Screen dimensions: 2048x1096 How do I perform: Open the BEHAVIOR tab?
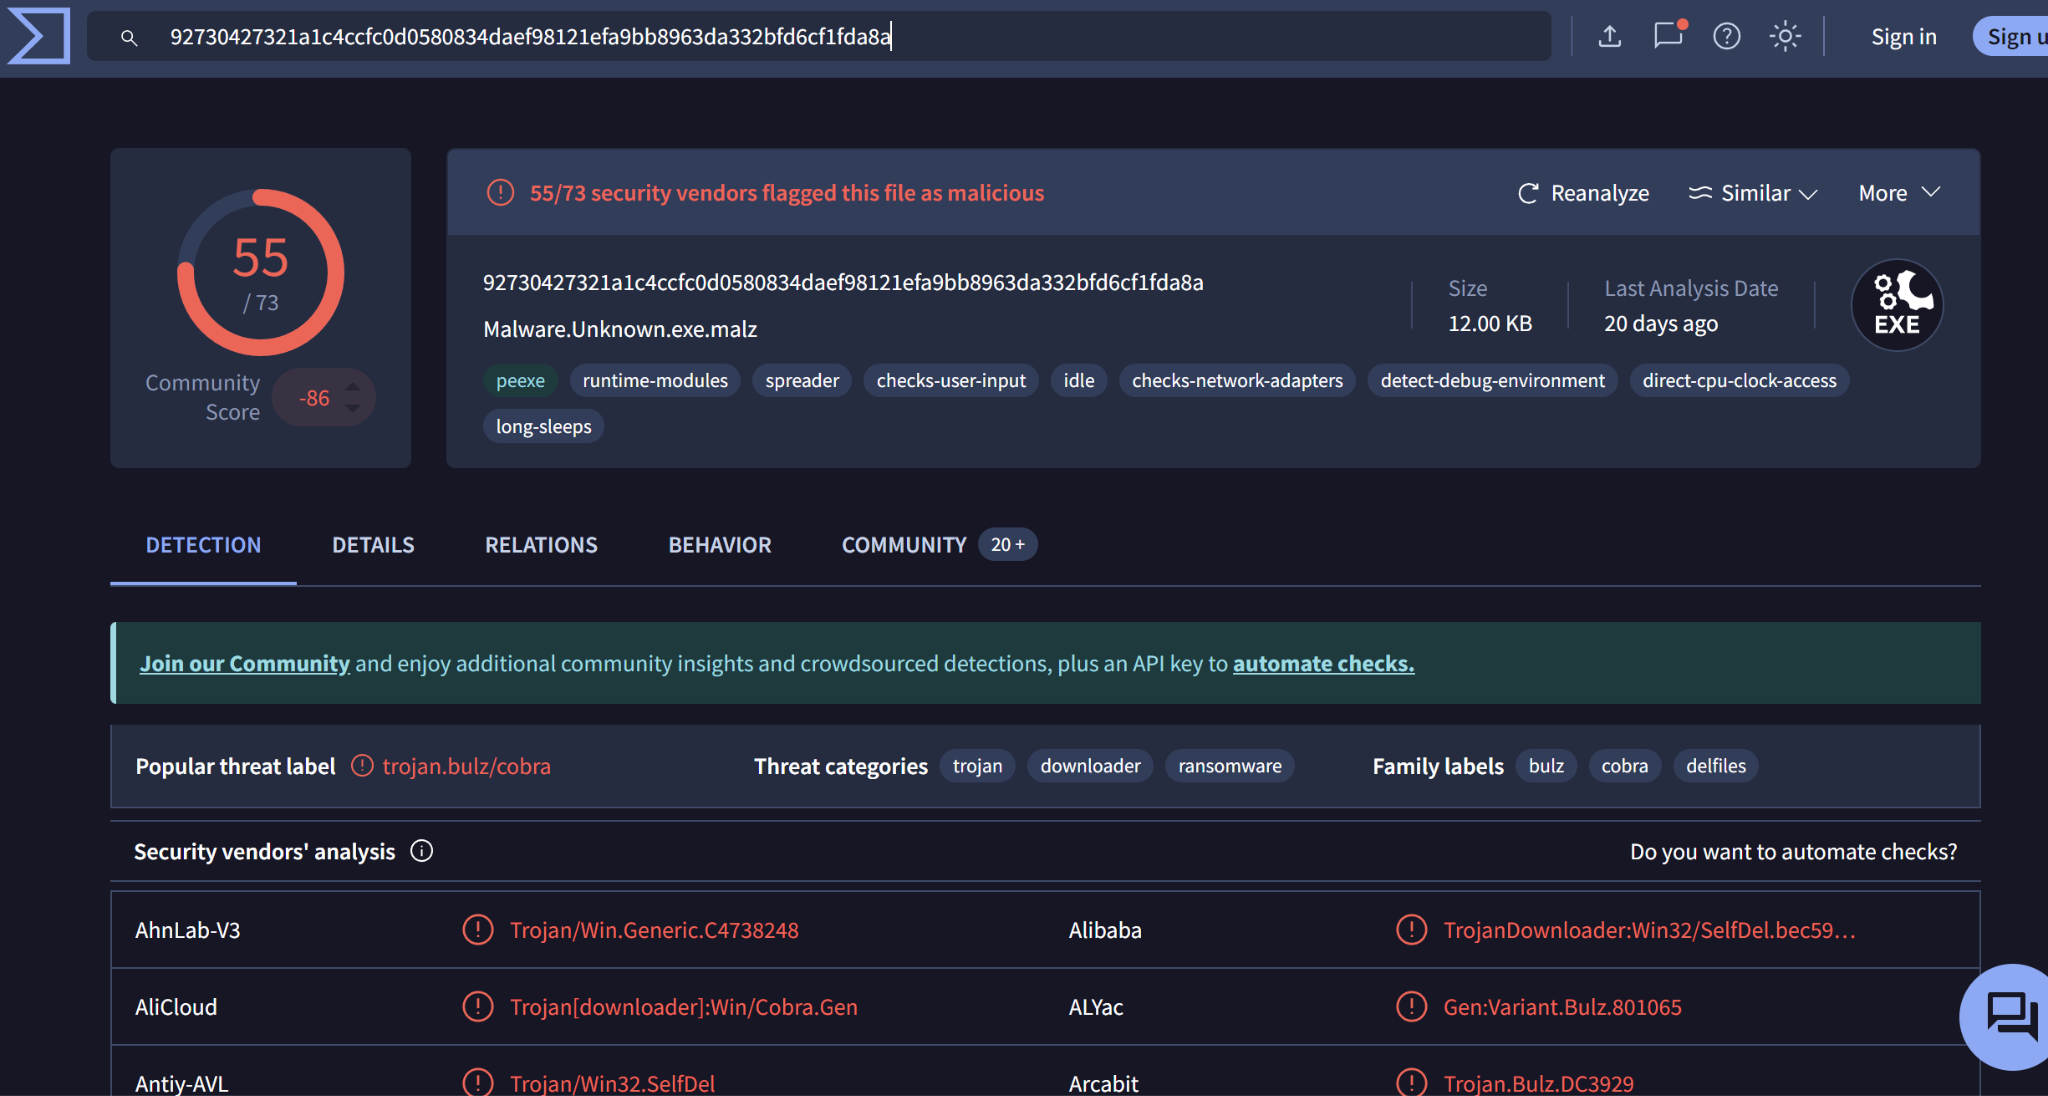pos(720,545)
